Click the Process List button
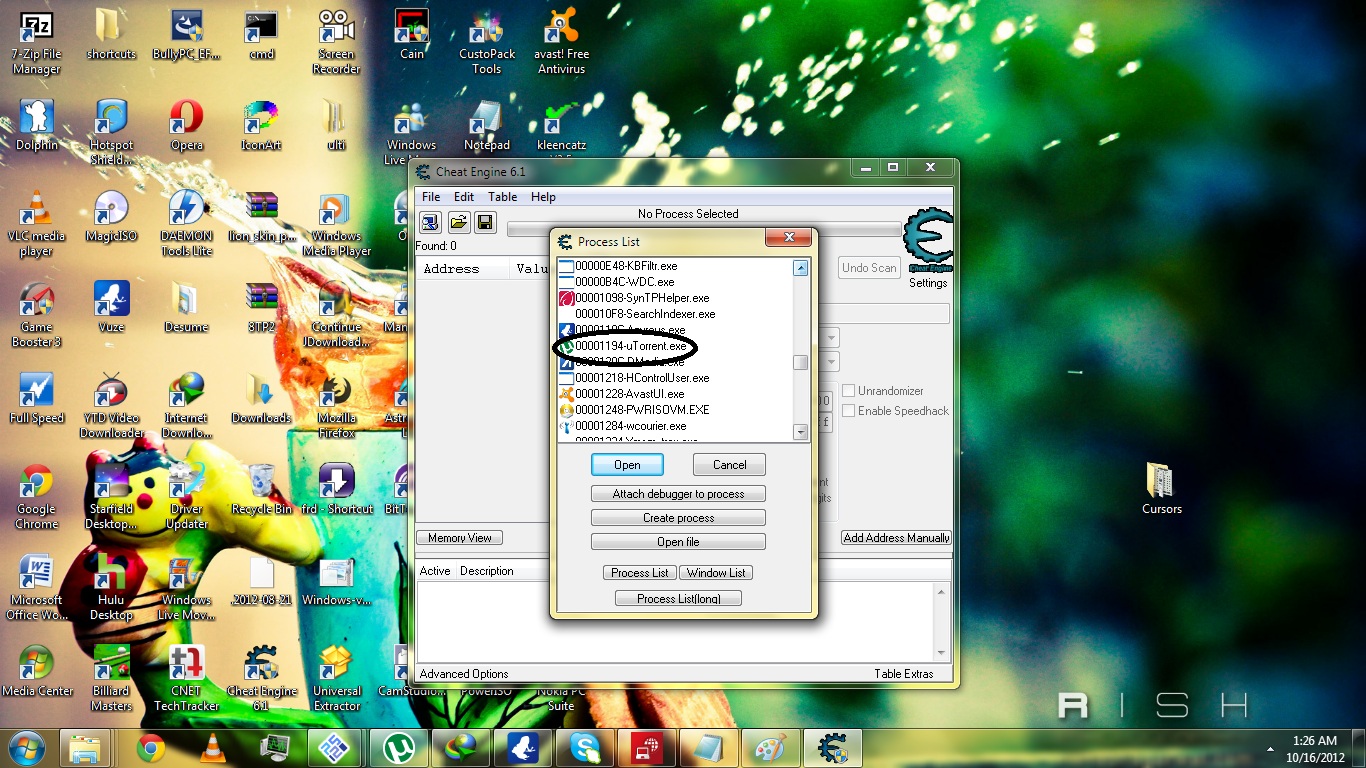 tap(640, 573)
